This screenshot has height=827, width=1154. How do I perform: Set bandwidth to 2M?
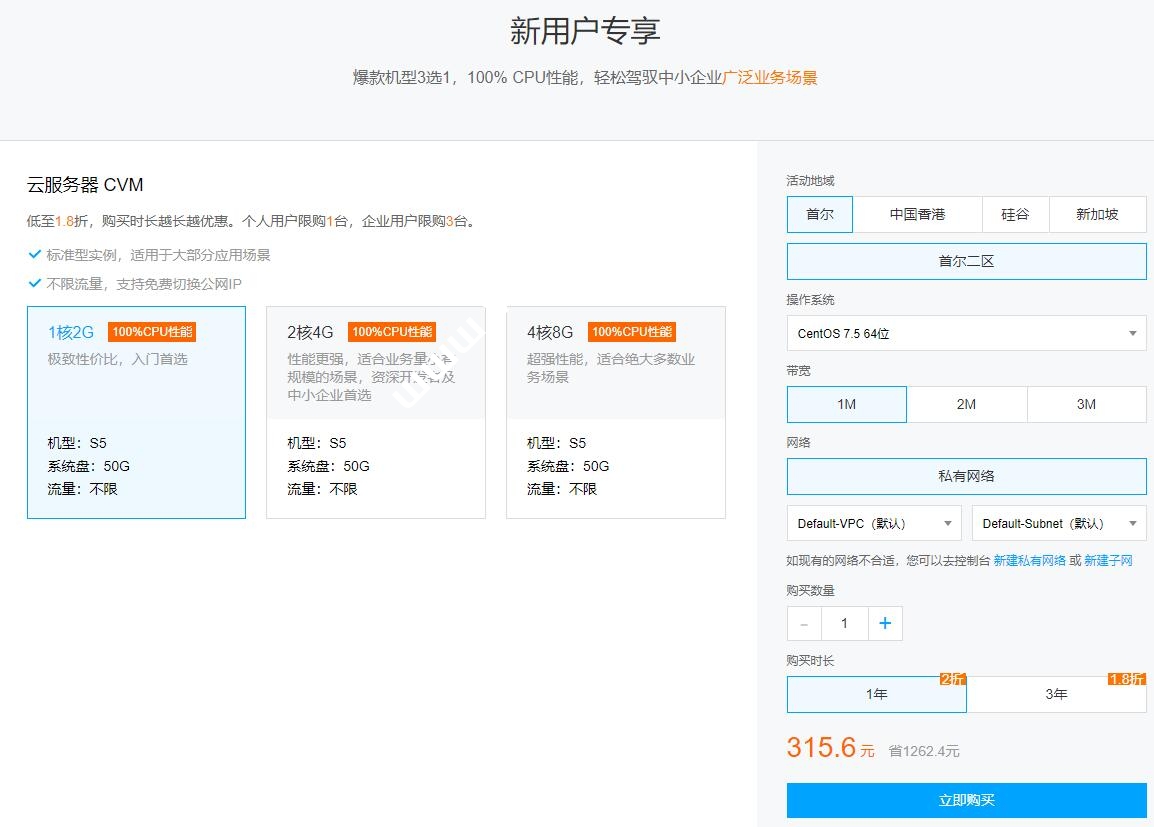coord(966,404)
